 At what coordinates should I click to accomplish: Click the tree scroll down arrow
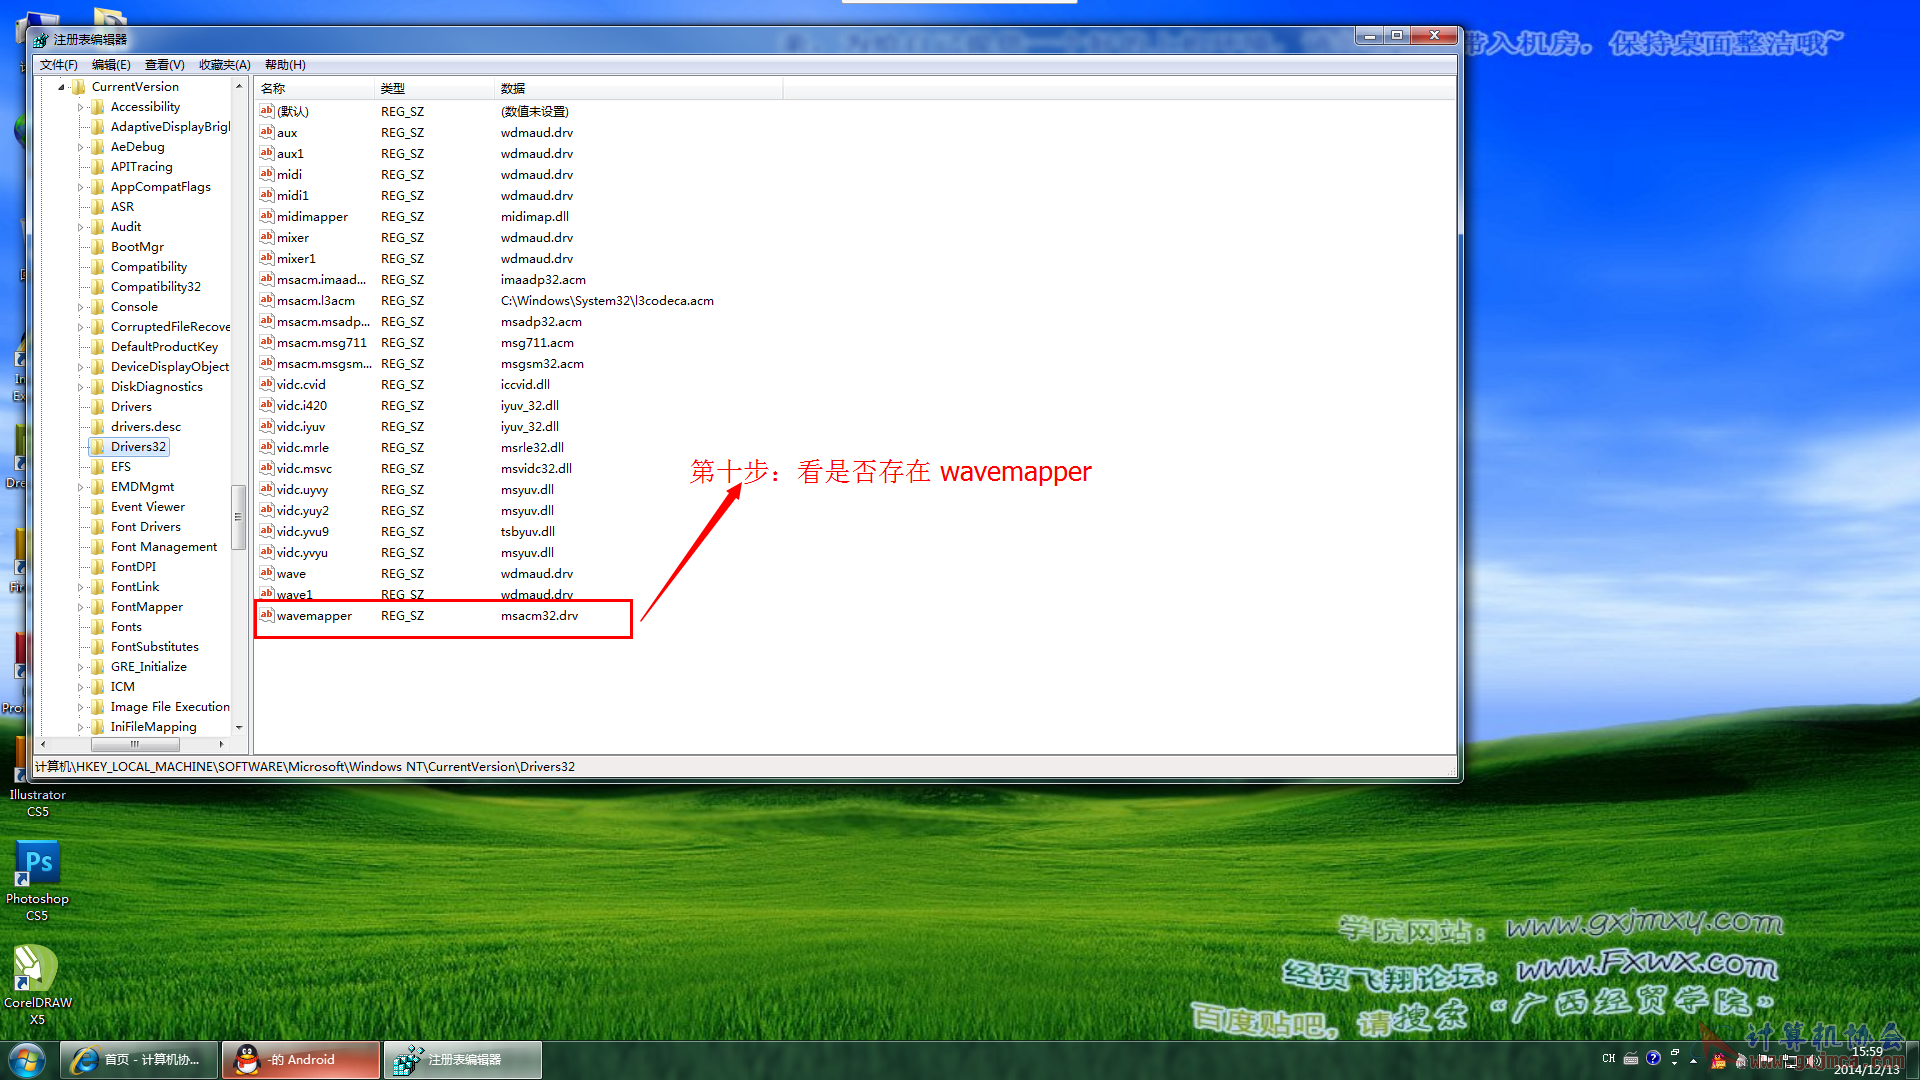239,727
